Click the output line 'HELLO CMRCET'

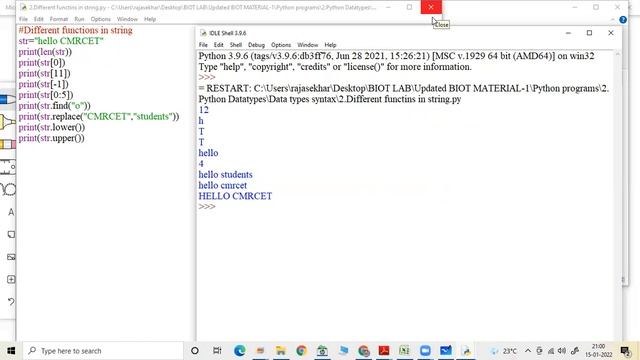pyautogui.click(x=235, y=196)
